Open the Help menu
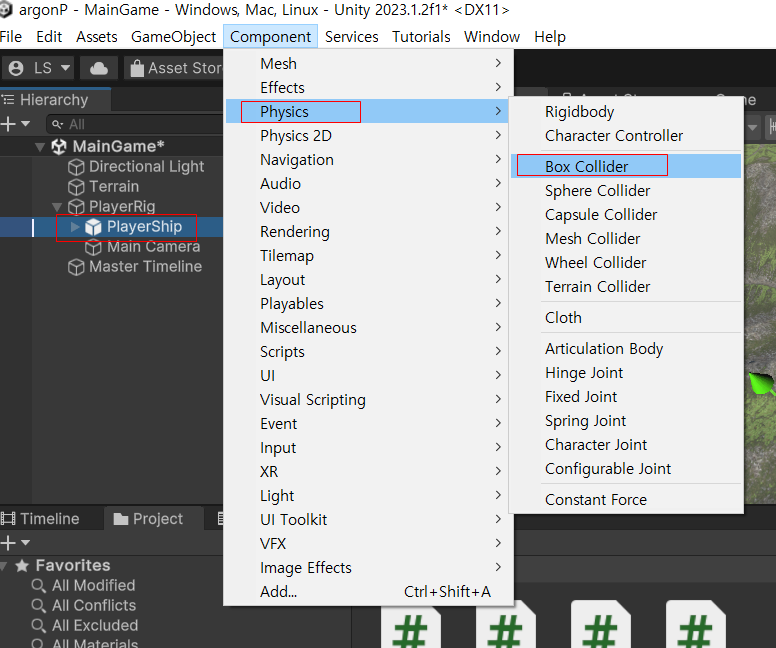776x648 pixels. click(x=550, y=37)
